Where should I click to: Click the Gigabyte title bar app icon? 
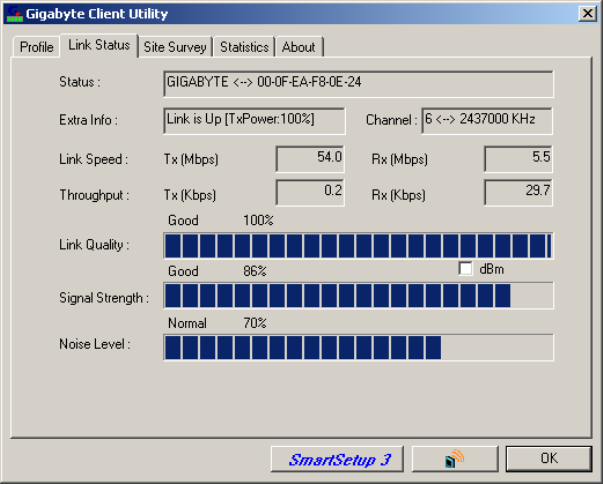point(15,13)
